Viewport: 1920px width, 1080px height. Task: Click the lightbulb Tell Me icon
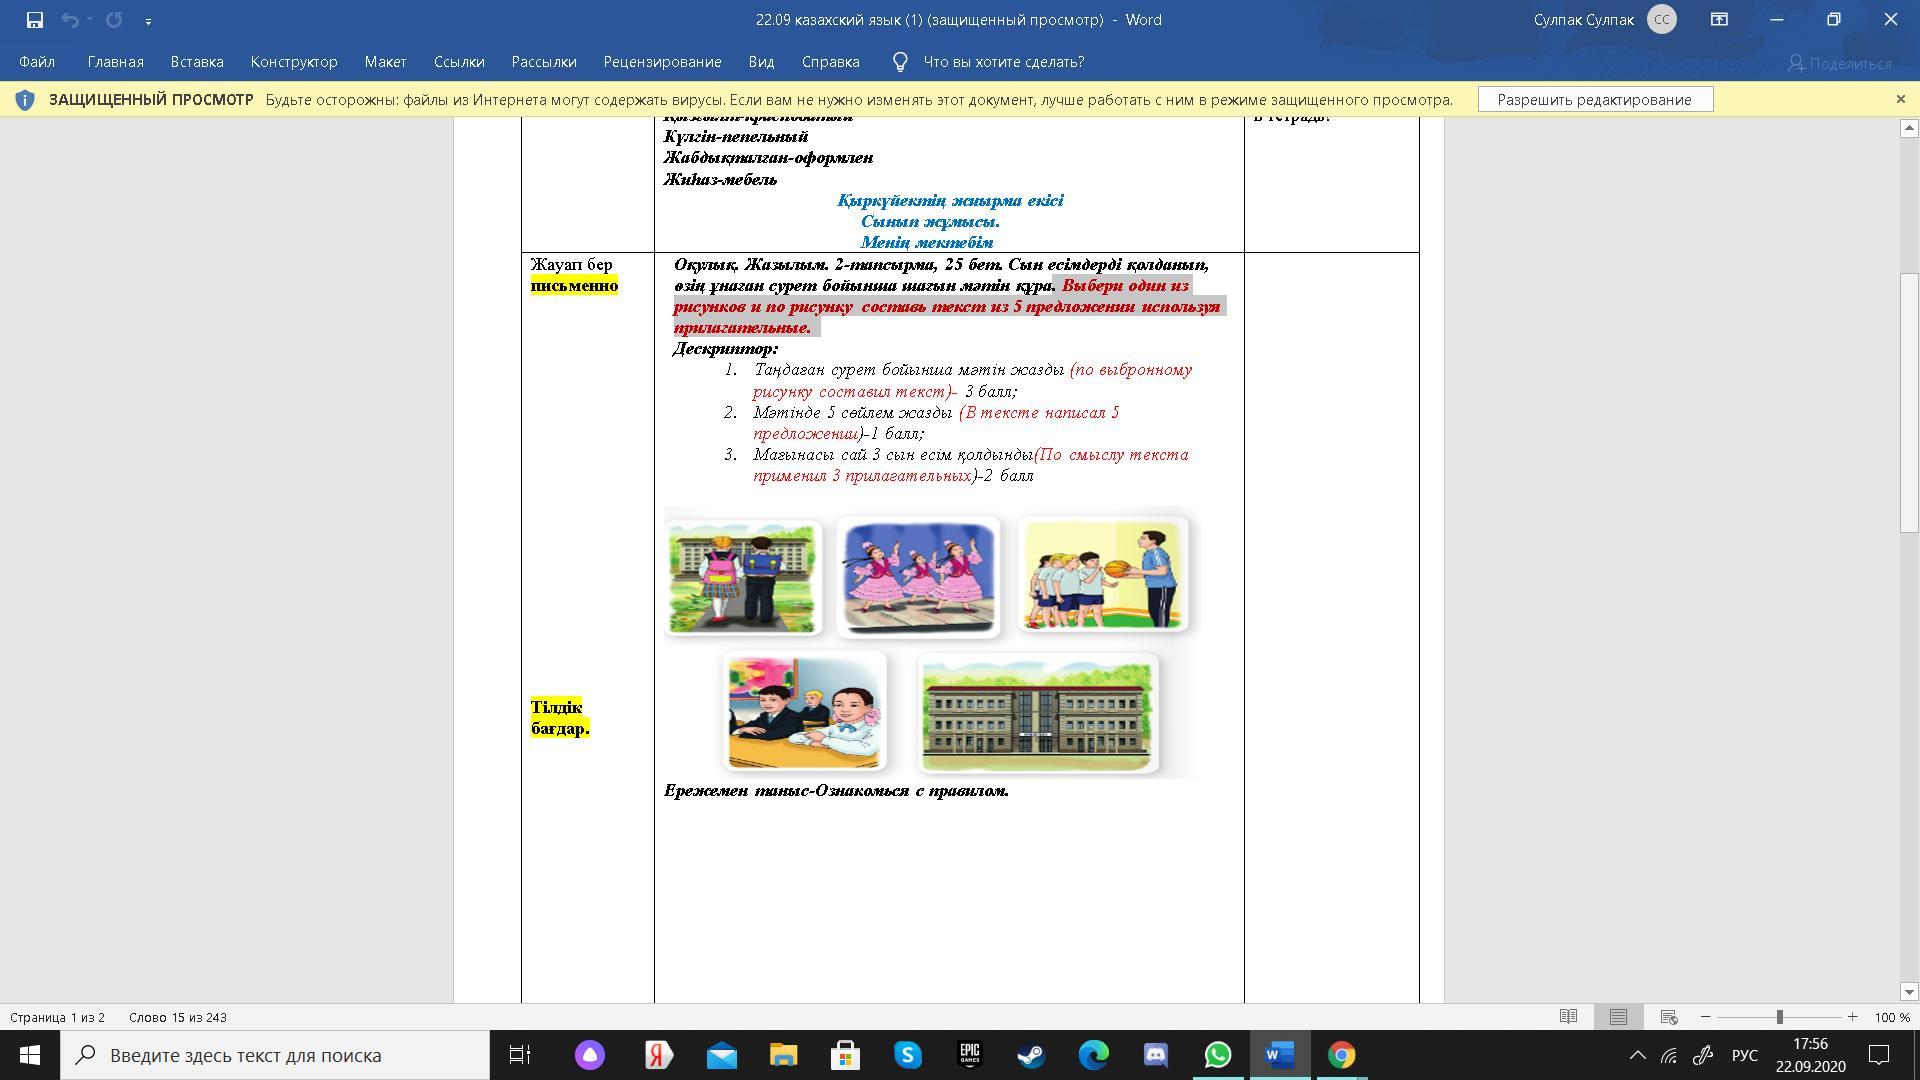click(x=900, y=62)
